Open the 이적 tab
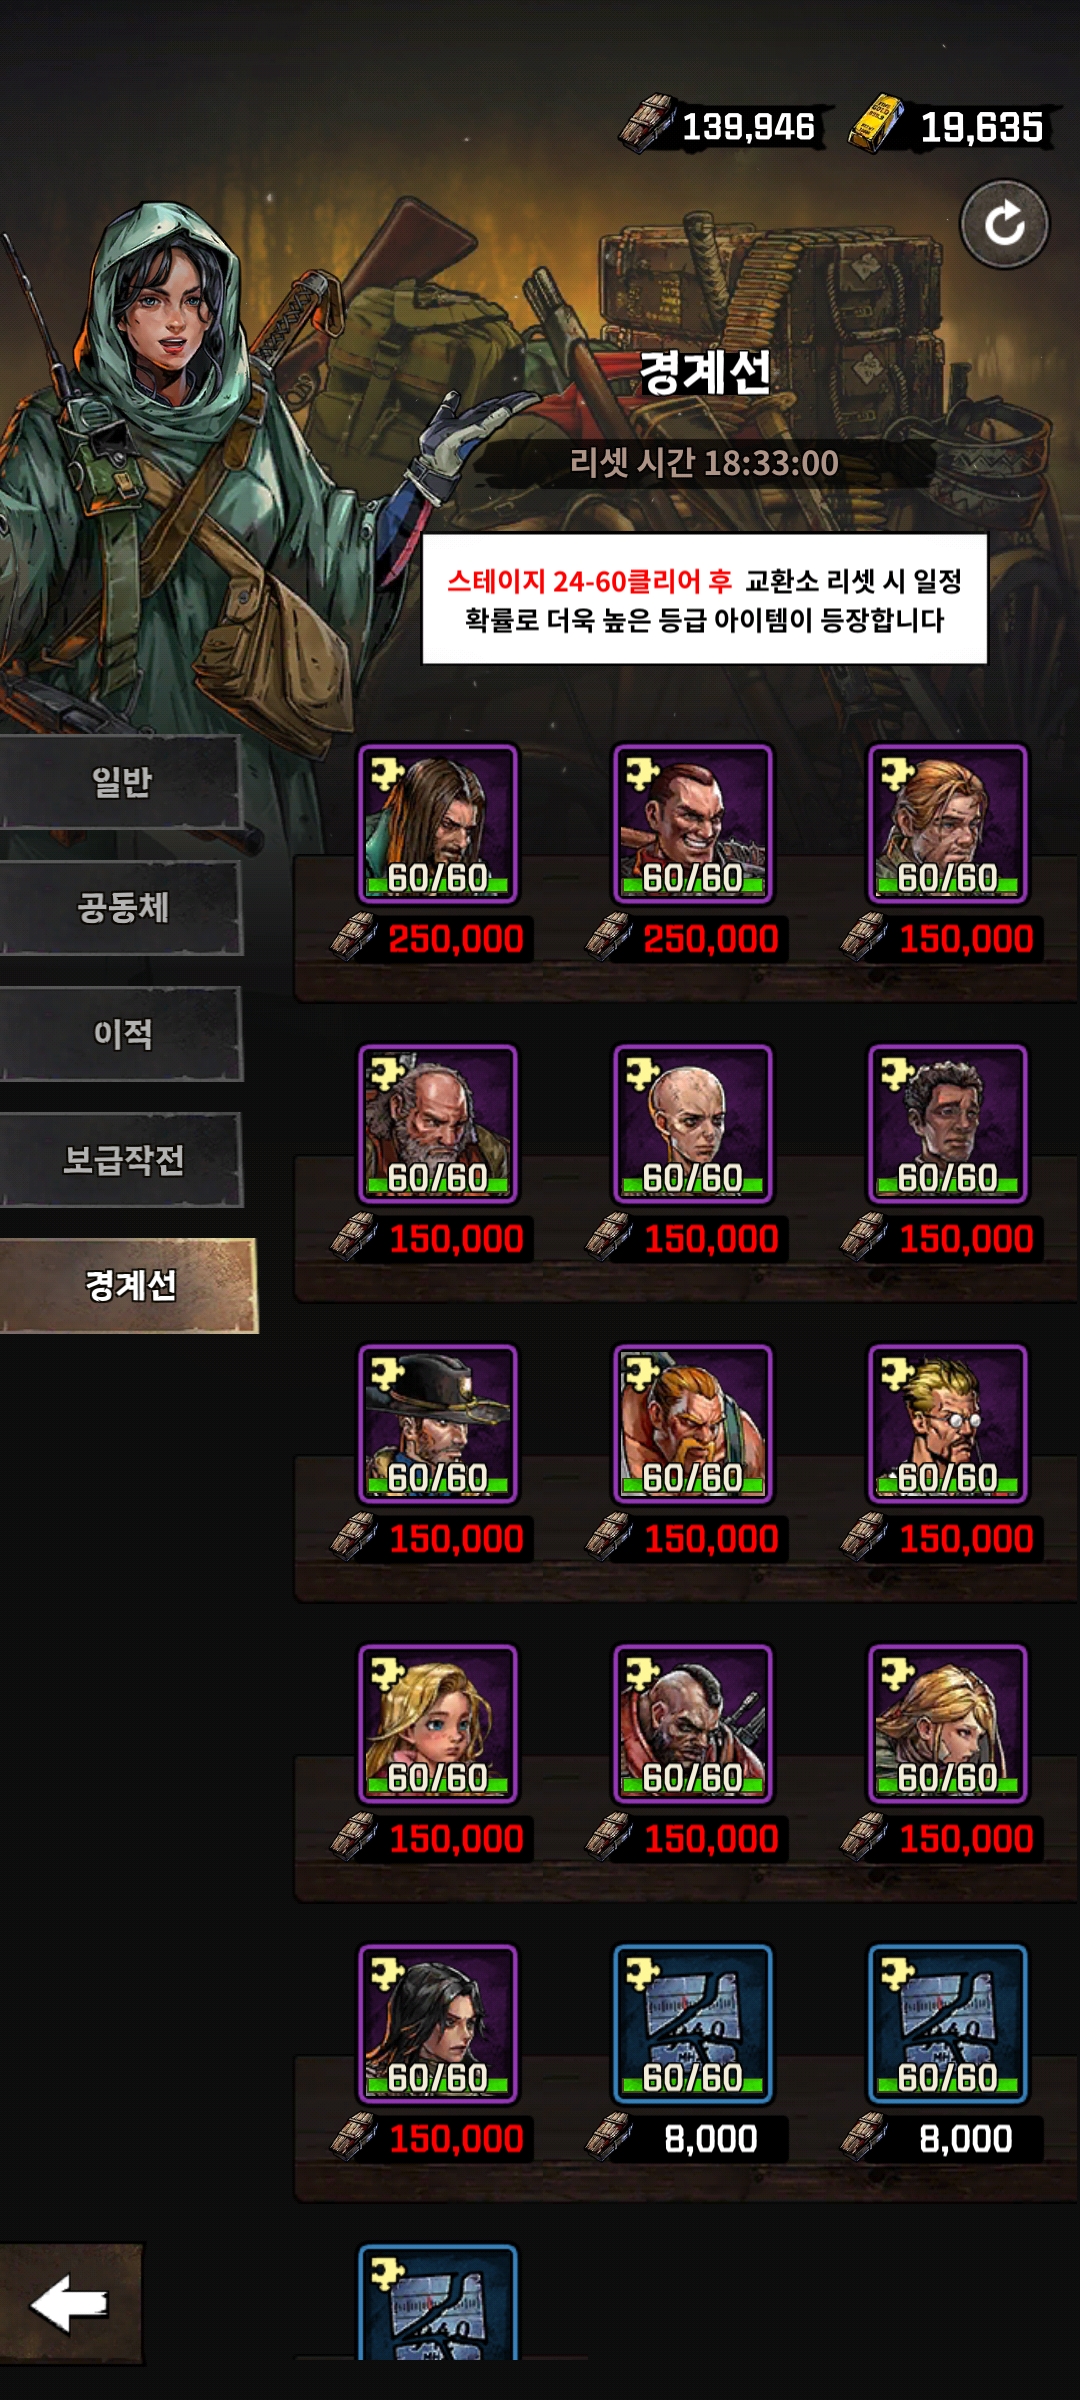This screenshot has height=2400, width=1080. click(121, 1034)
